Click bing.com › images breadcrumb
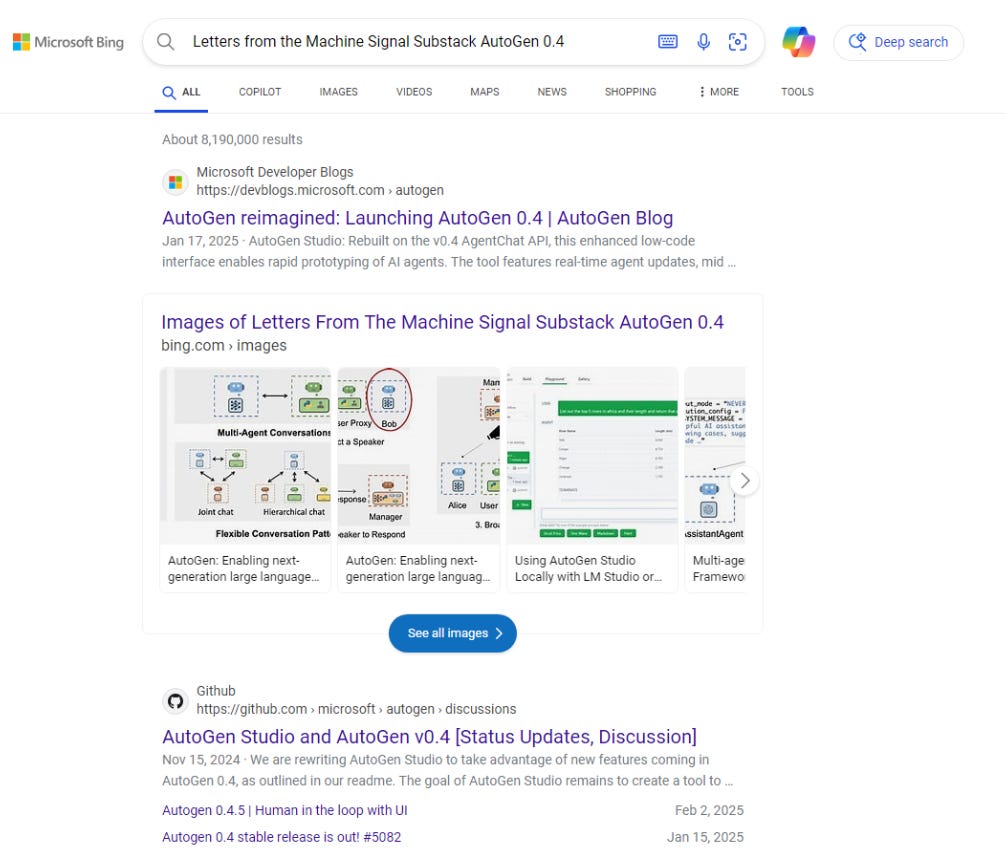The width and height of the screenshot is (1005, 850). pos(224,346)
